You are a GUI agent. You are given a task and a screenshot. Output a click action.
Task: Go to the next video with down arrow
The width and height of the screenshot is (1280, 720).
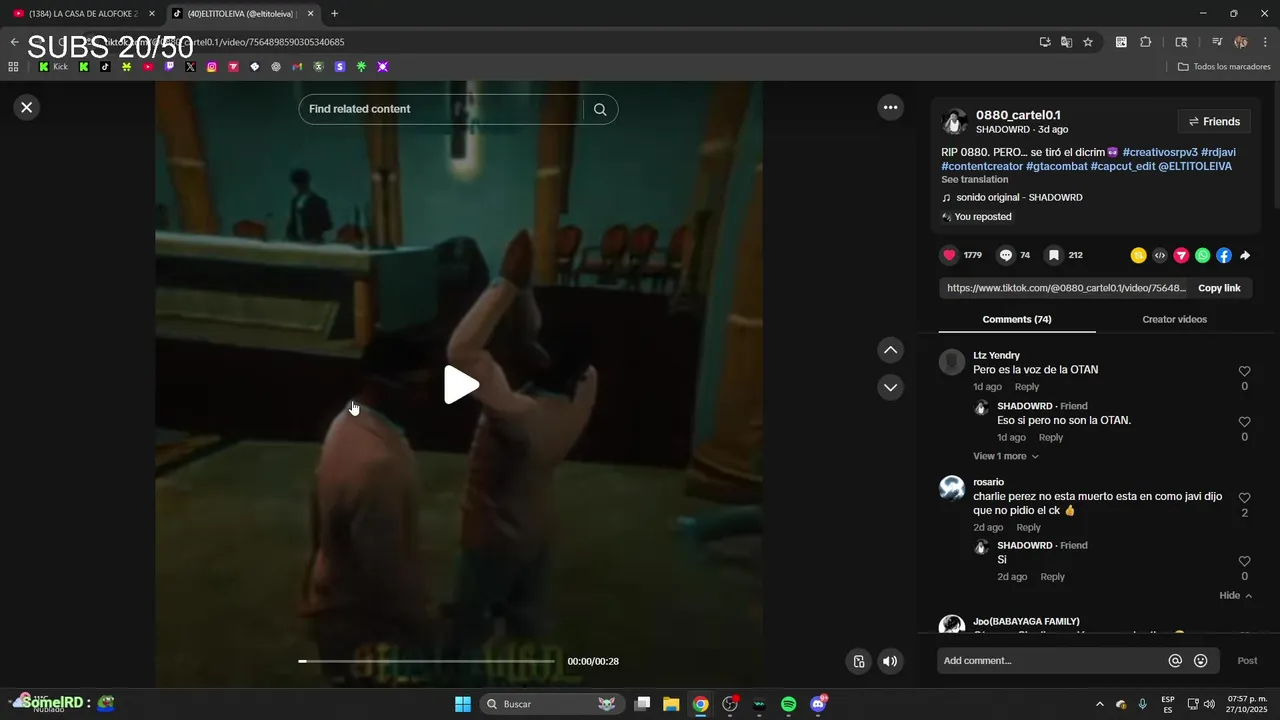coord(890,387)
